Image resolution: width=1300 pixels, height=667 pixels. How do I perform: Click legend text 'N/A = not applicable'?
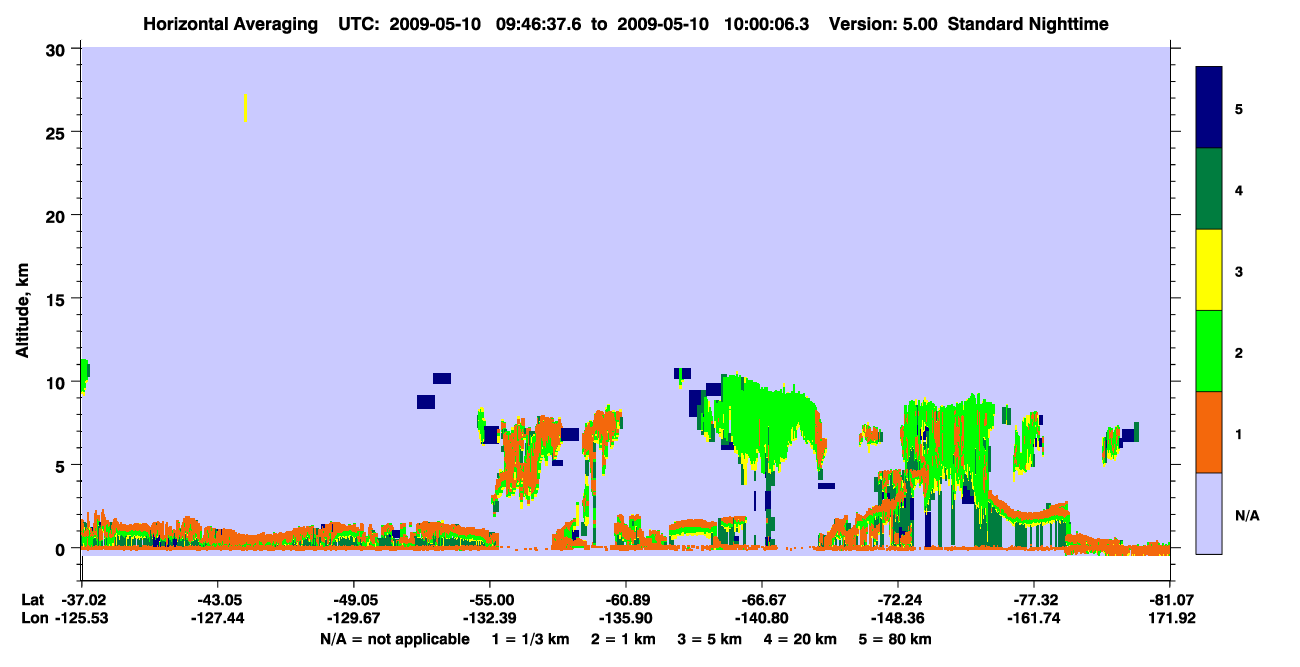[395, 639]
